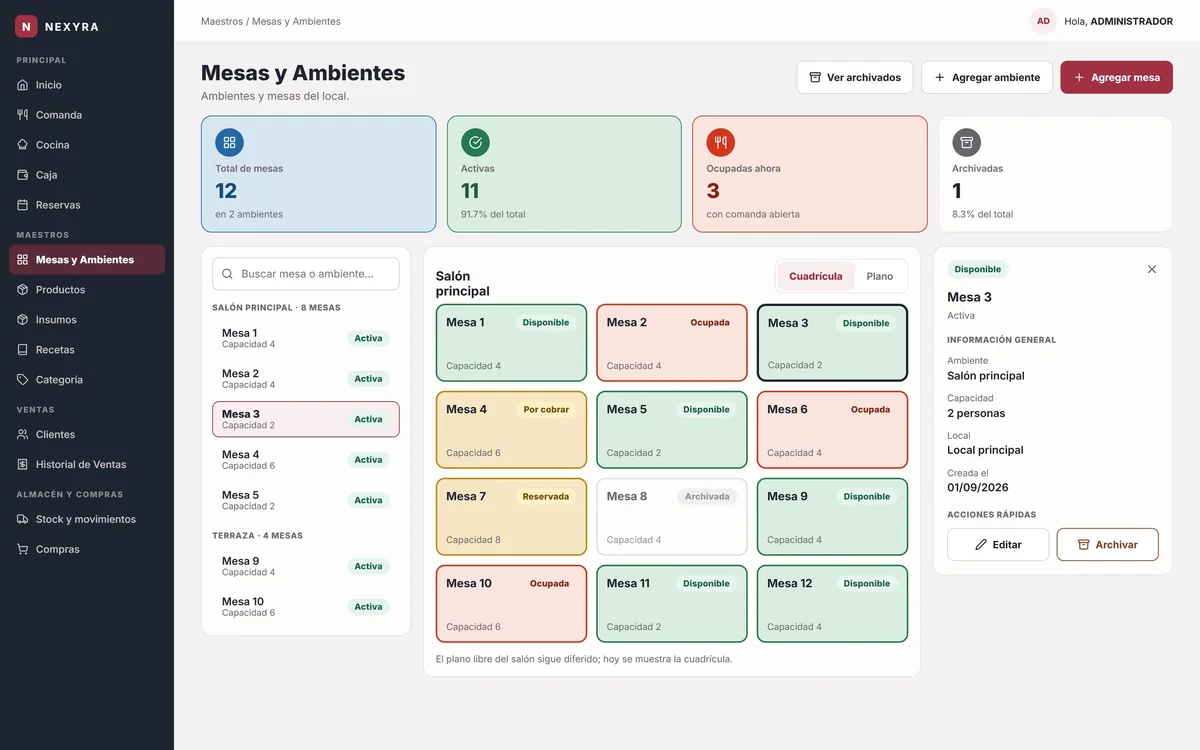Click the 01/09/2026 creation date value

[978, 488]
